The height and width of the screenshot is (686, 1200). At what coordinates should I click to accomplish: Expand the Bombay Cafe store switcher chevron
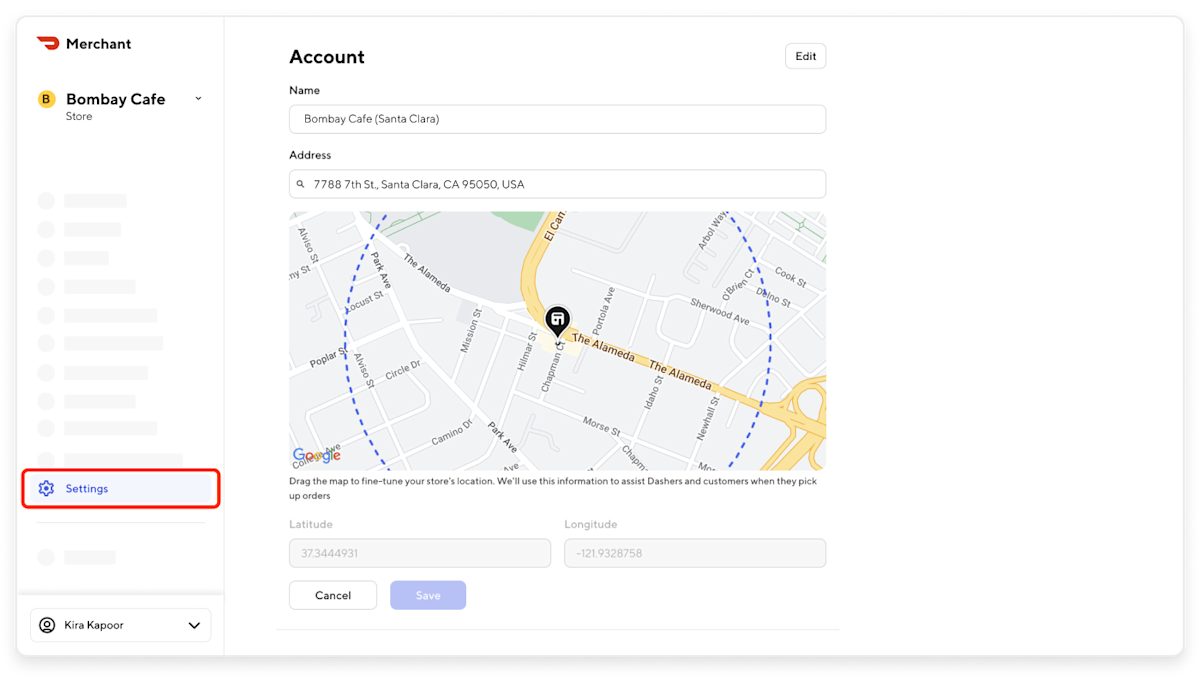198,98
